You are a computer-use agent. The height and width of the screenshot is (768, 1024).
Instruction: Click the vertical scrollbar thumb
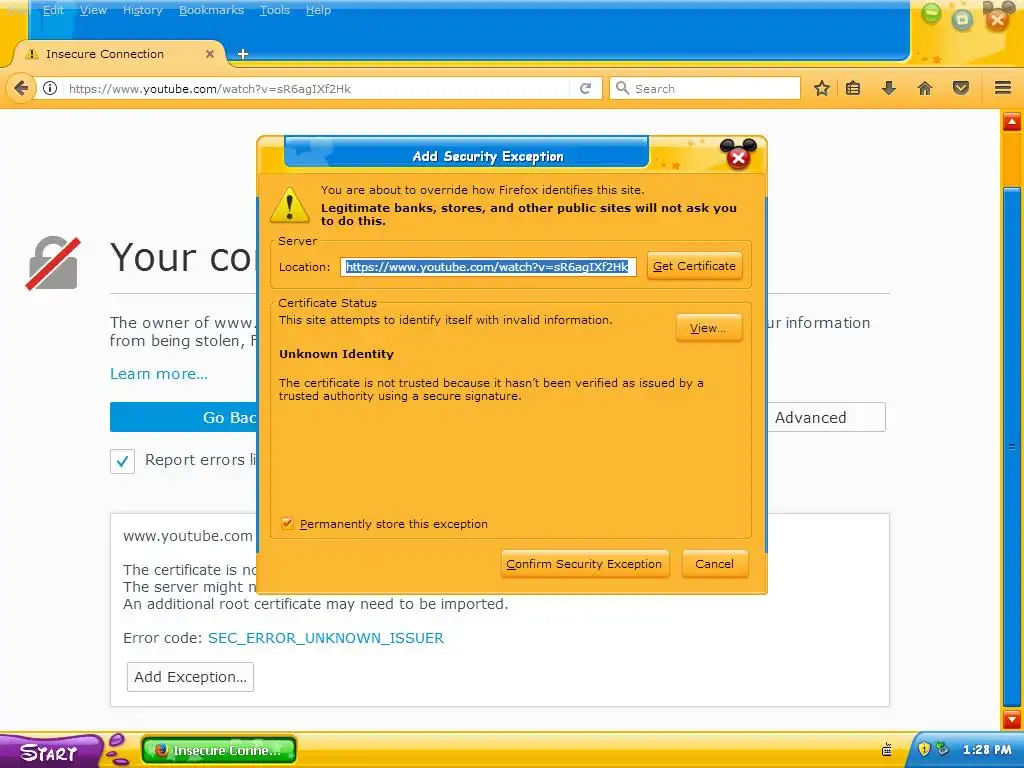[1012, 447]
